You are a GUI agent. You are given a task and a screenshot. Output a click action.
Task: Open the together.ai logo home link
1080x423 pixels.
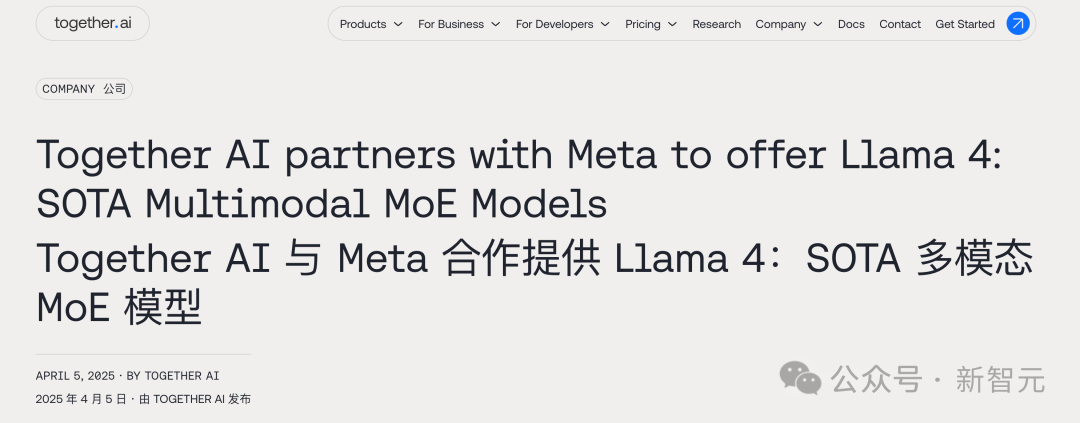point(92,23)
